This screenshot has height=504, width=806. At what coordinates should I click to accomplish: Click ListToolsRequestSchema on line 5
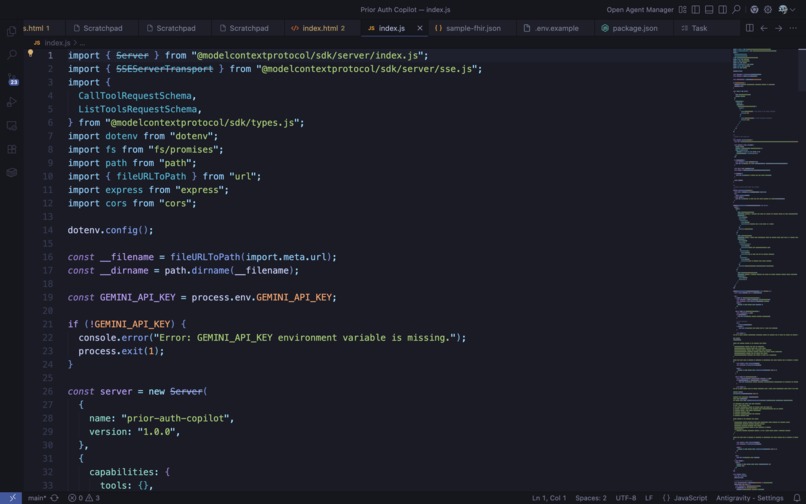tap(138, 109)
